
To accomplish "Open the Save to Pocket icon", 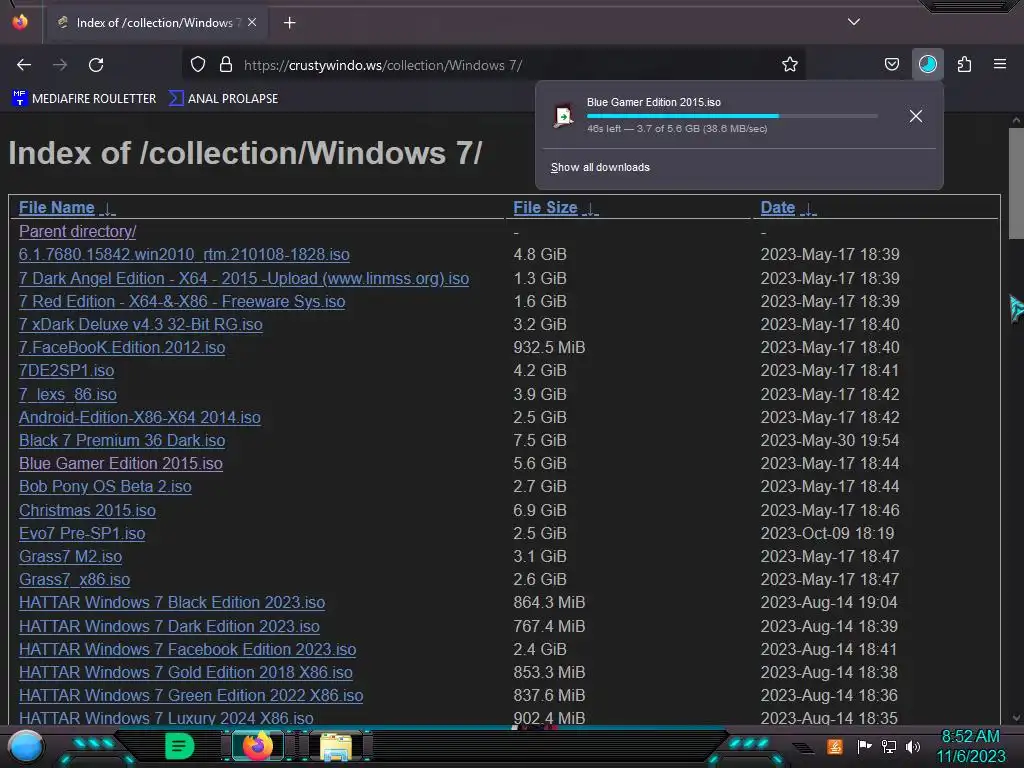I will 891,65.
